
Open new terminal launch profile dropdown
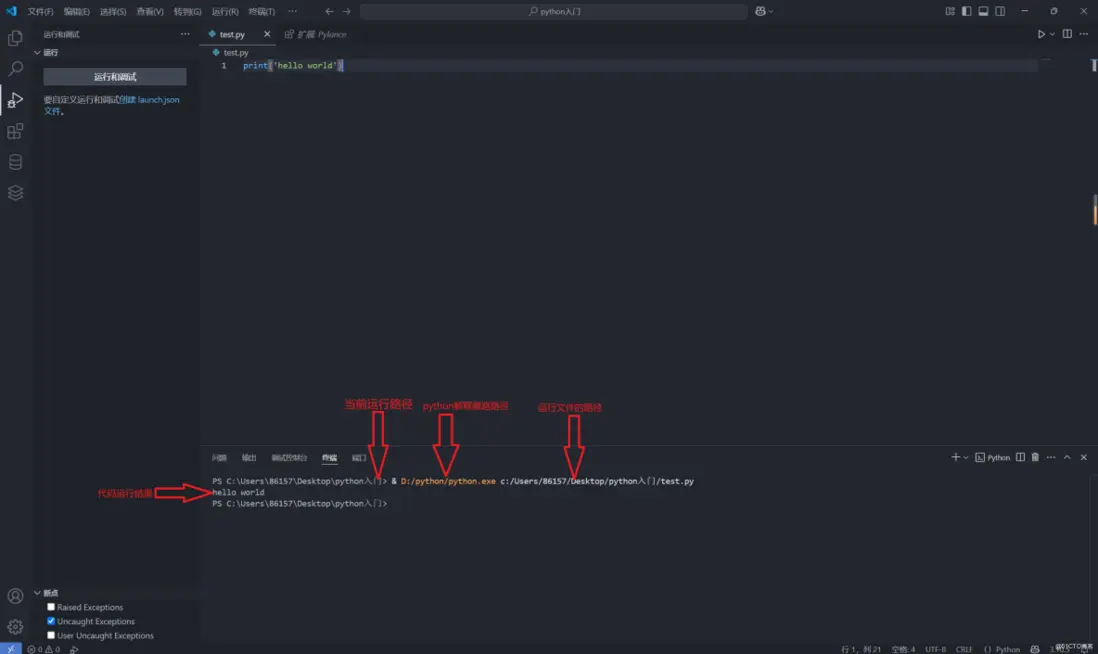coord(966,457)
